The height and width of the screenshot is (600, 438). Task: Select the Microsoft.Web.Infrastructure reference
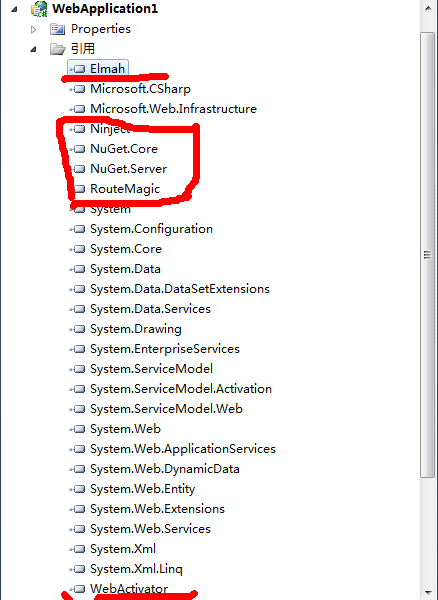pyautogui.click(x=173, y=109)
